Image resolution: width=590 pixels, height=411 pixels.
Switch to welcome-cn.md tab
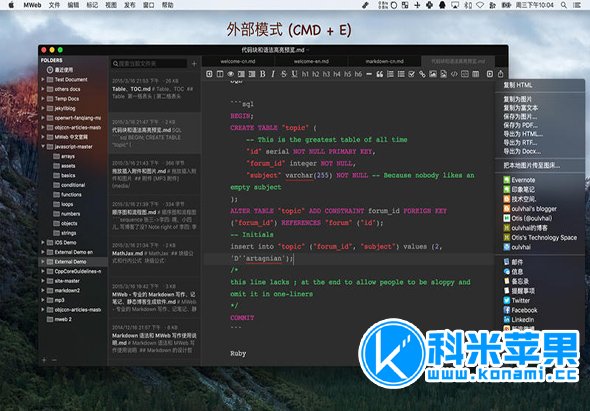click(238, 61)
